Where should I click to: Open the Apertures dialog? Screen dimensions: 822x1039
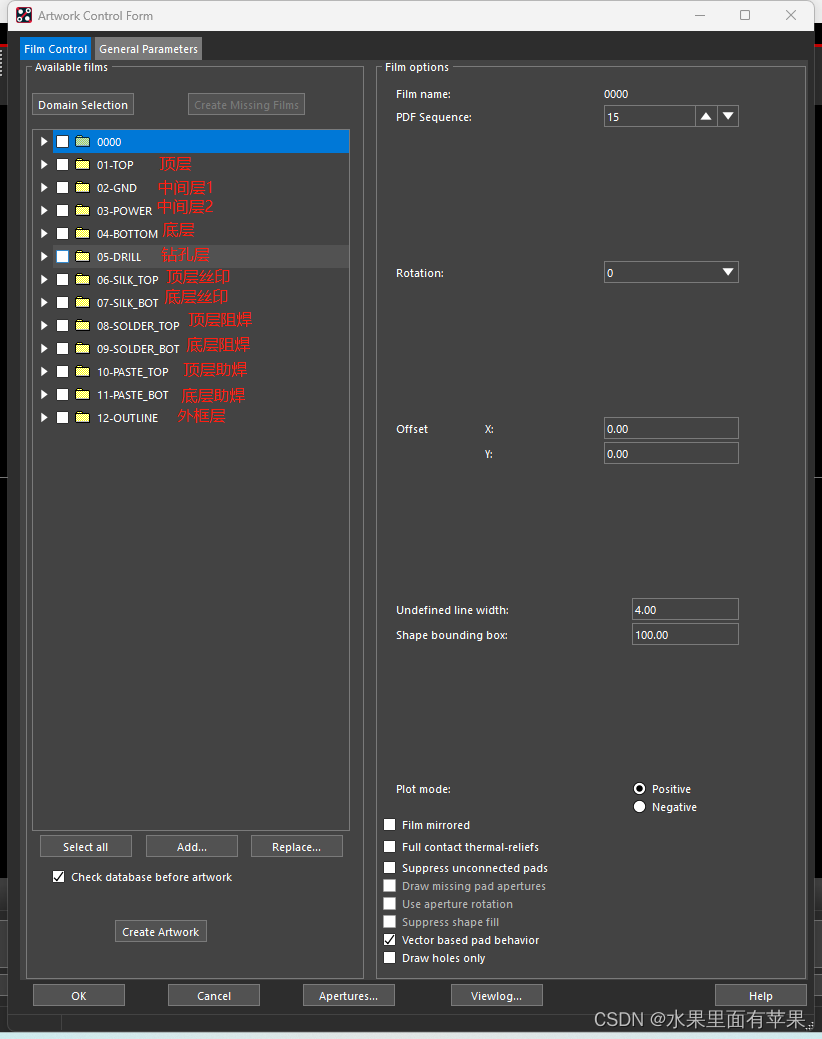pyautogui.click(x=348, y=995)
